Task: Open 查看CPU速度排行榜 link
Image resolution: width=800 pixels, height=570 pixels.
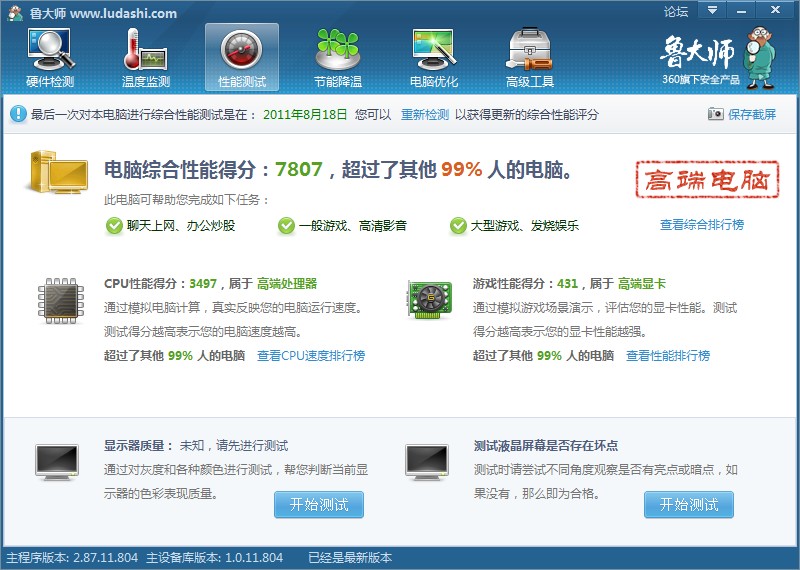Action: [311, 356]
